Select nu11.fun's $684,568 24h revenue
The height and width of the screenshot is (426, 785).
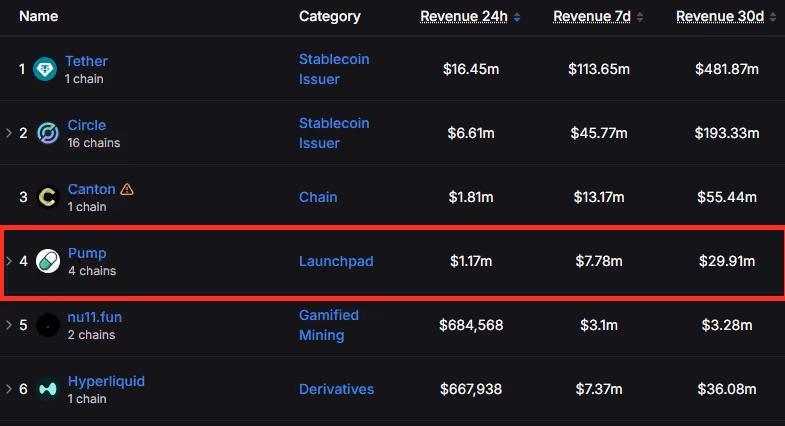pyautogui.click(x=471, y=325)
